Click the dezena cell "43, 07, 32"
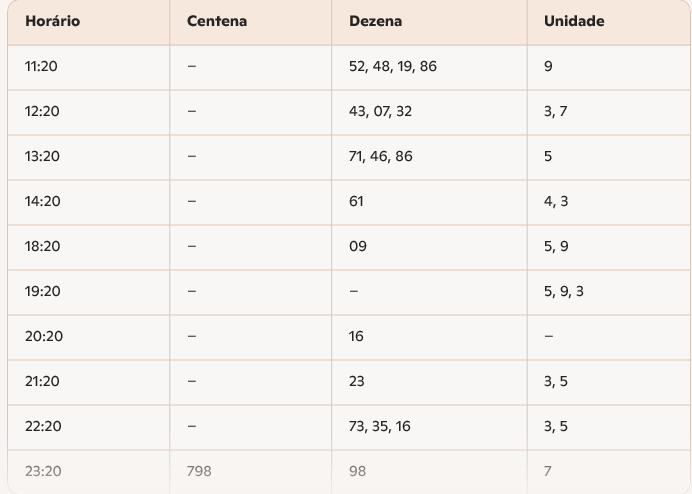The height and width of the screenshot is (494, 692). [x=380, y=112]
